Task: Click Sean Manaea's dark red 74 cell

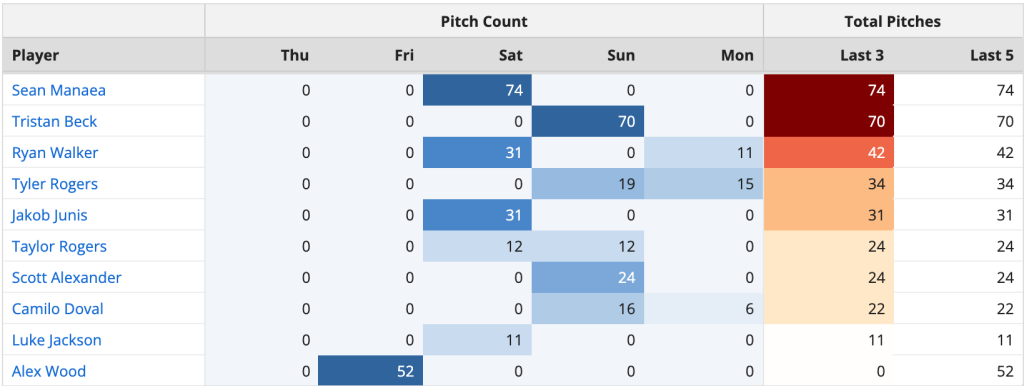Action: pyautogui.click(x=829, y=90)
